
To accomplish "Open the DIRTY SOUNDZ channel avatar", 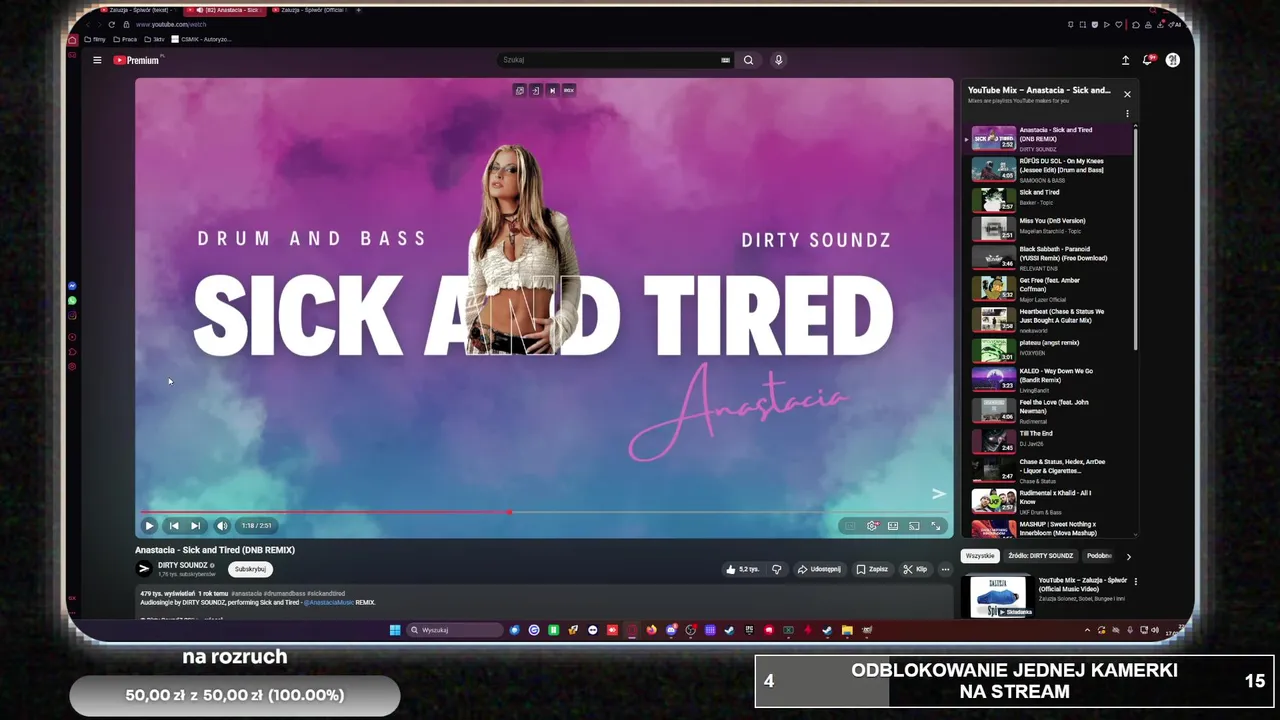I will click(x=144, y=569).
